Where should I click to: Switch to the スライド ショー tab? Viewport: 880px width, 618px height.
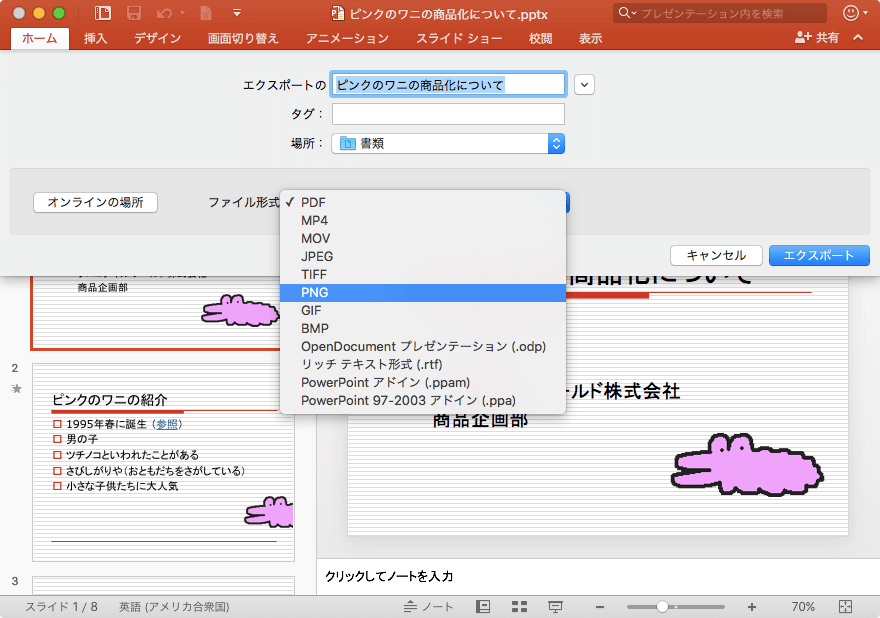[x=459, y=38]
